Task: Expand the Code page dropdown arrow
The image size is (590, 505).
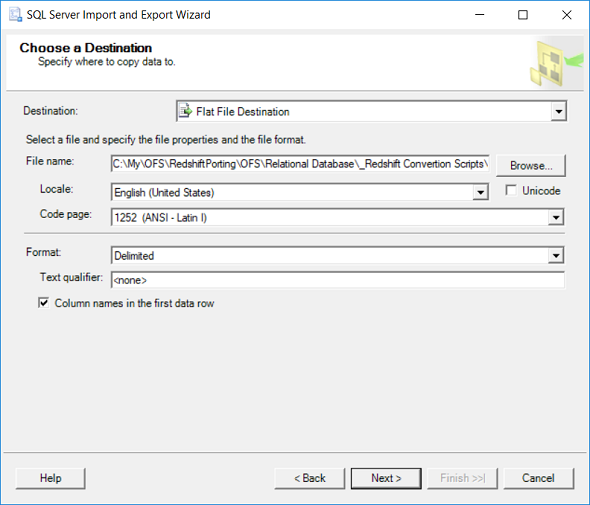Action: (556, 218)
